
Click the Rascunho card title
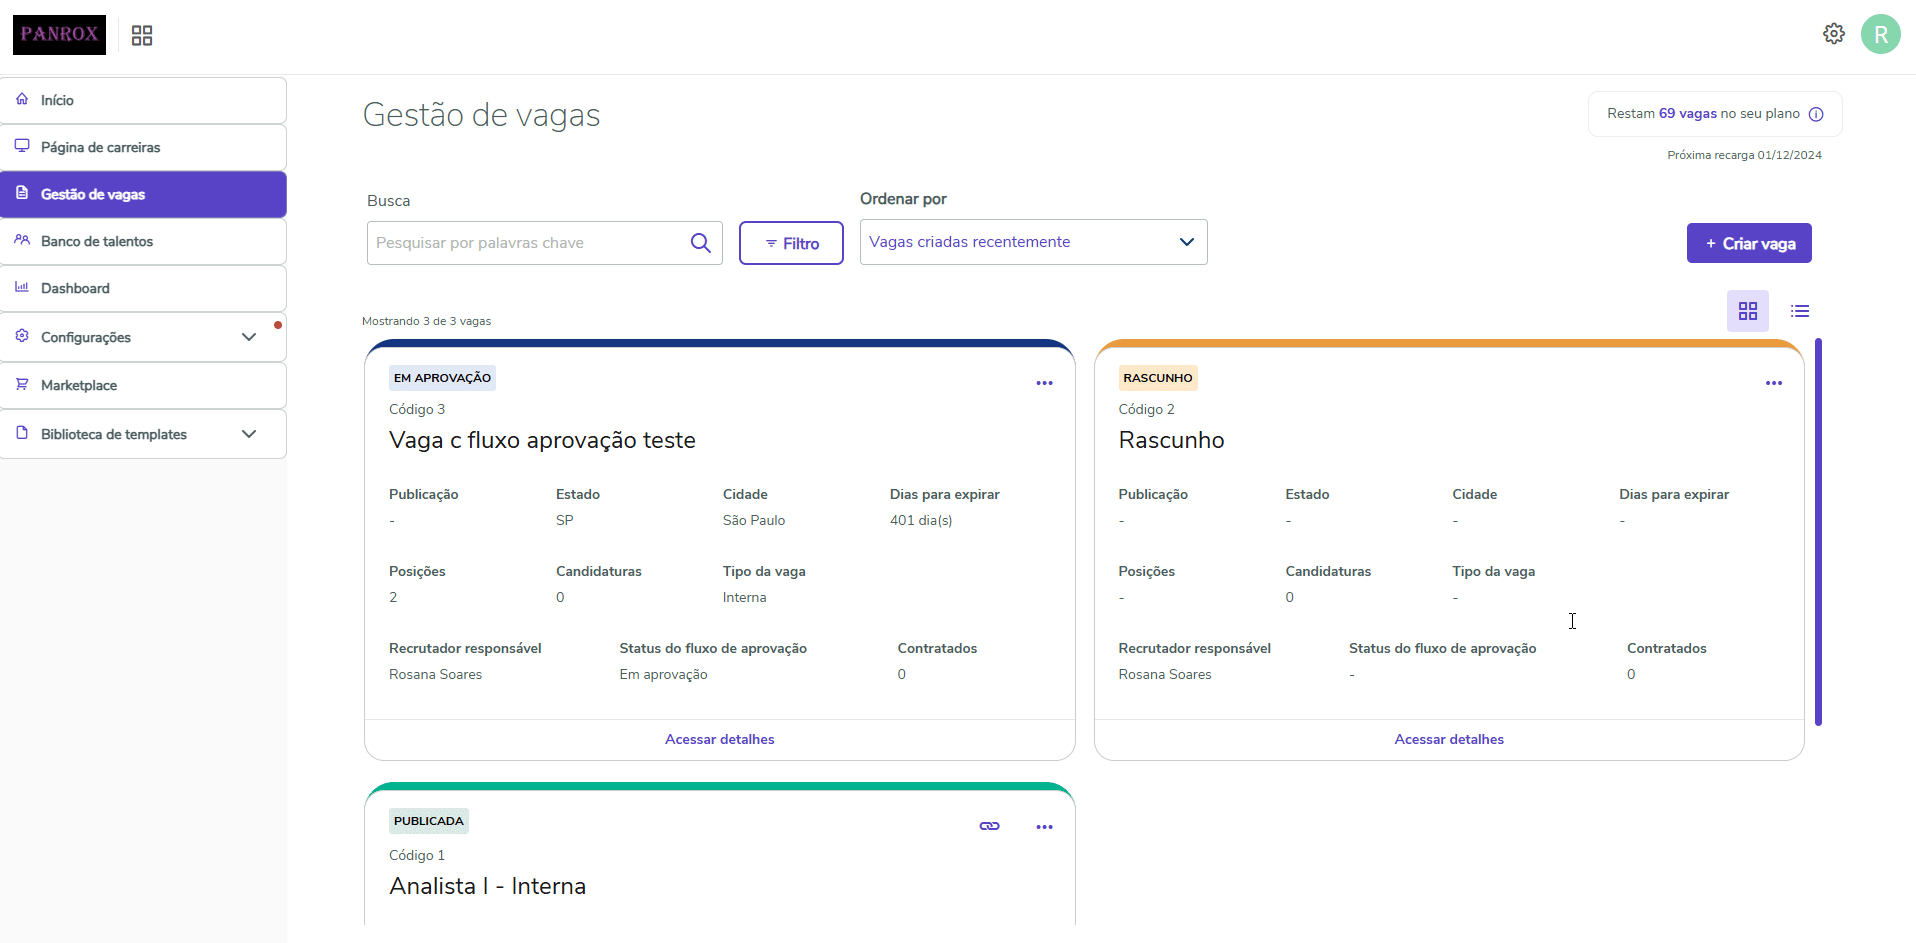(1171, 440)
